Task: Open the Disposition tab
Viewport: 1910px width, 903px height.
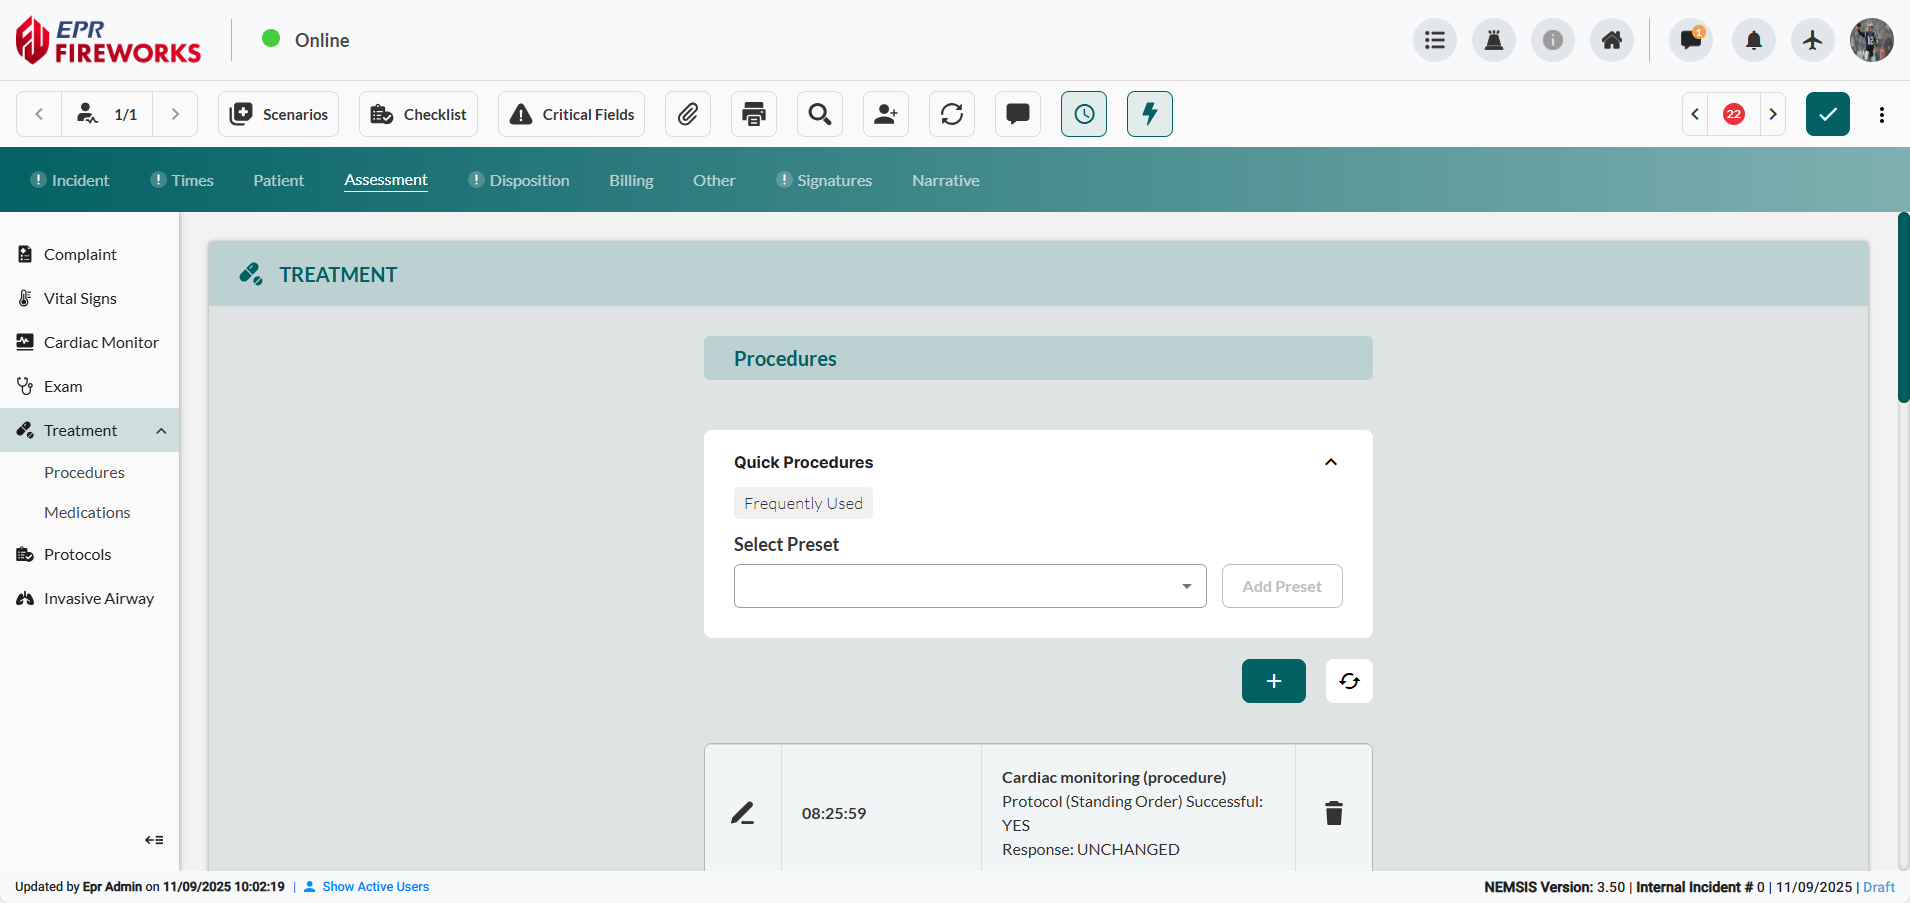Action: point(529,180)
